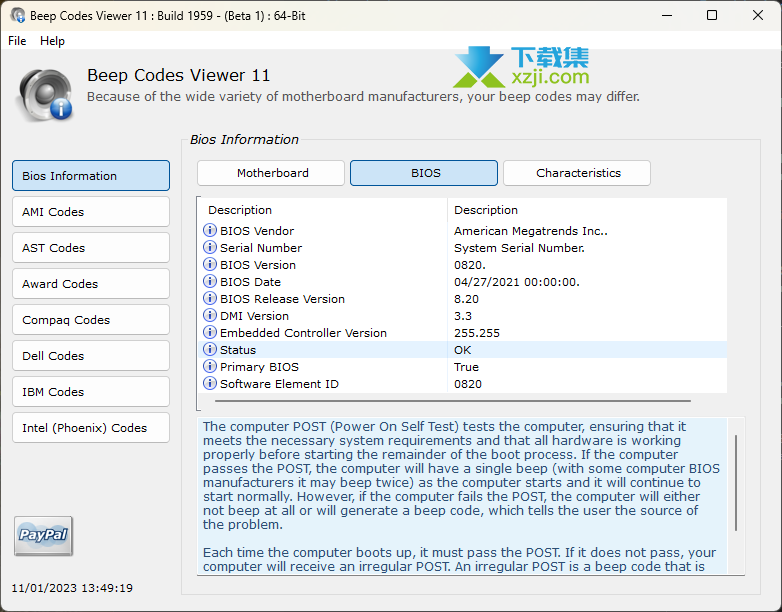Click inside the POST description text box

[463, 496]
